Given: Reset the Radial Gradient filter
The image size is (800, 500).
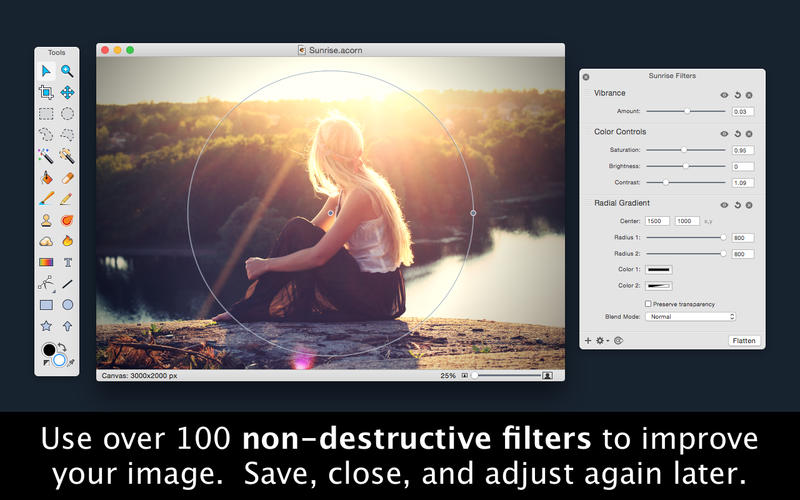Looking at the screenshot, I should coord(737,205).
